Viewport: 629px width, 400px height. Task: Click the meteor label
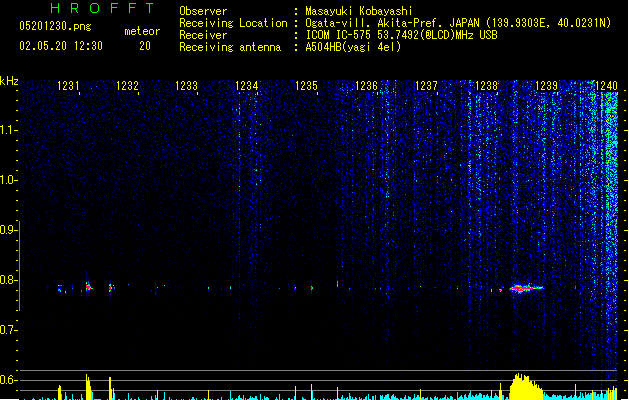[142, 31]
